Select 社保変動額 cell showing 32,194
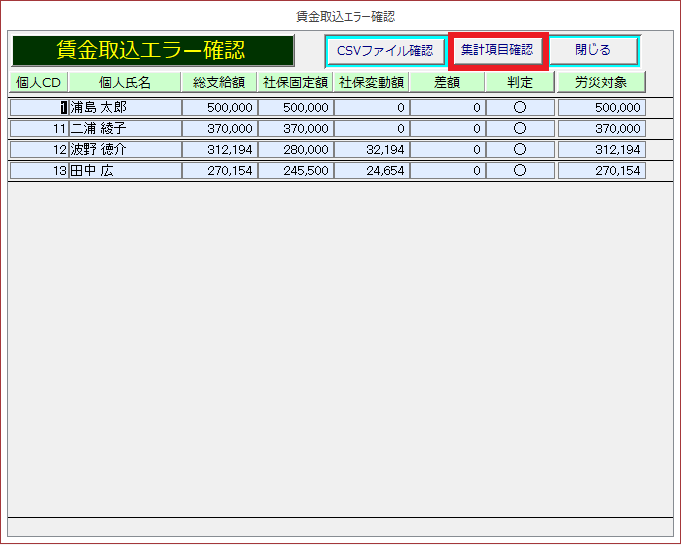This screenshot has width=681, height=545. click(x=371, y=149)
